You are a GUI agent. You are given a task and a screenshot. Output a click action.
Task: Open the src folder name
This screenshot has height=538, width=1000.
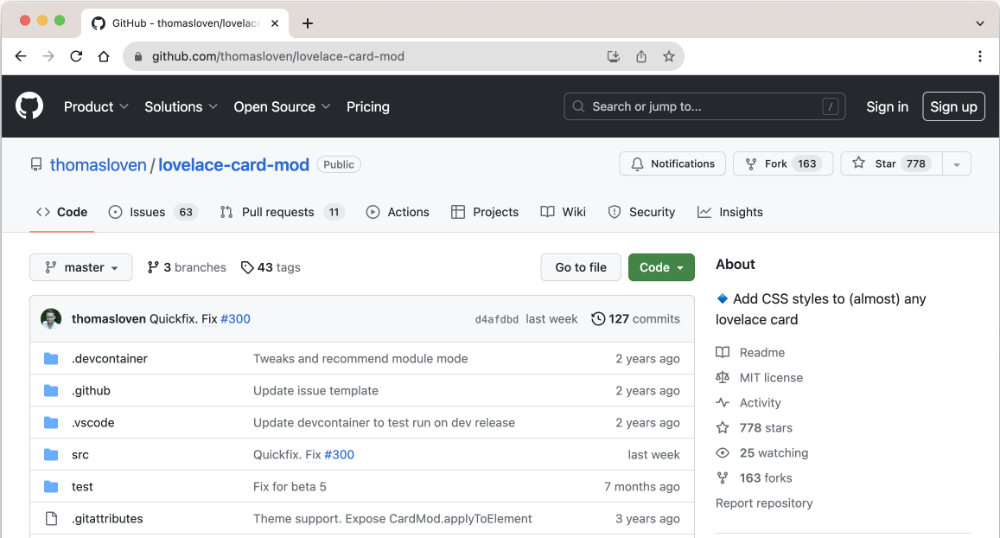[x=80, y=454]
